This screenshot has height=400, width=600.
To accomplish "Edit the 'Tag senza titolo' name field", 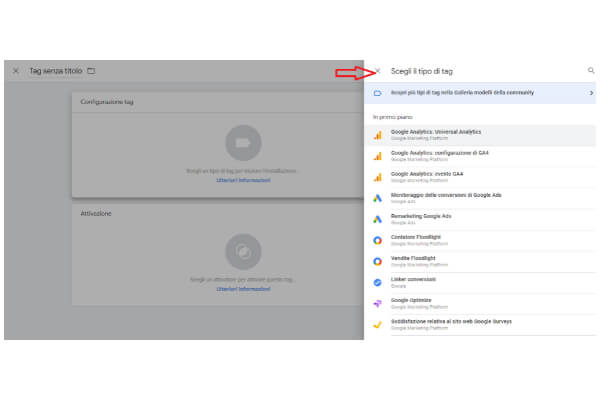I will [x=56, y=71].
